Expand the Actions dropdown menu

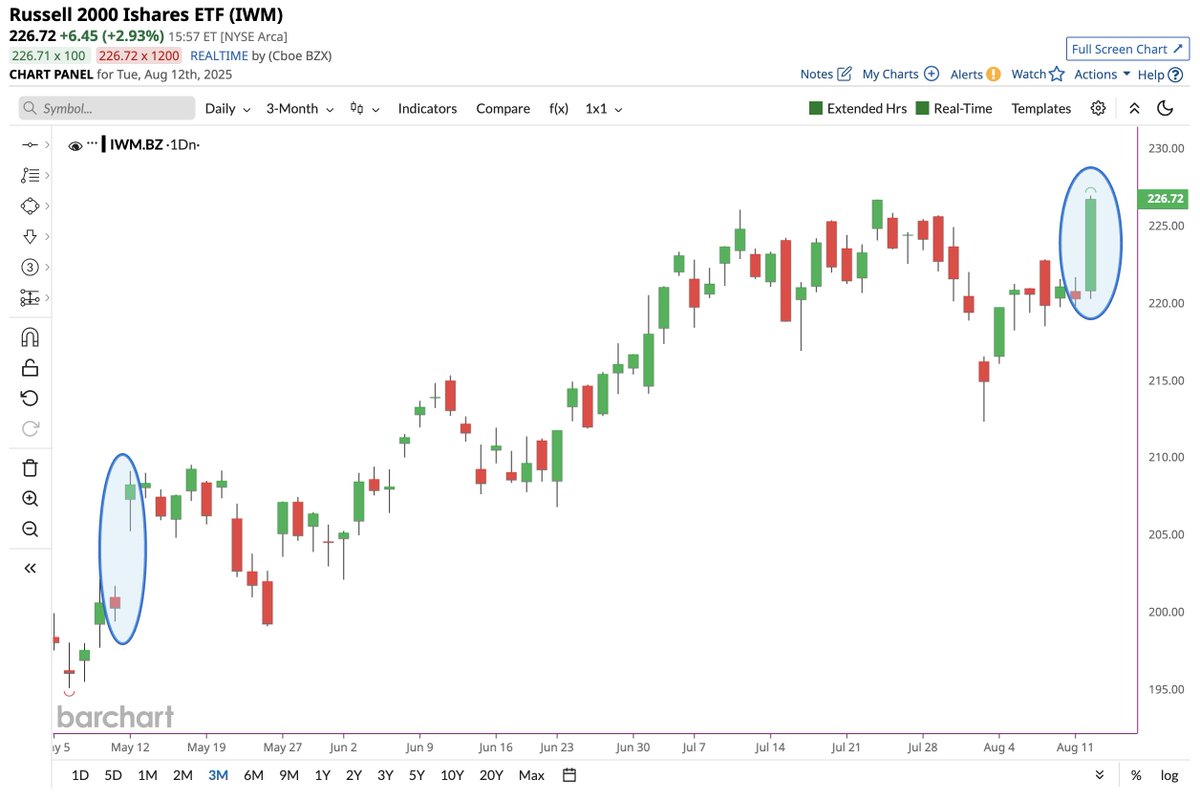(x=1102, y=74)
